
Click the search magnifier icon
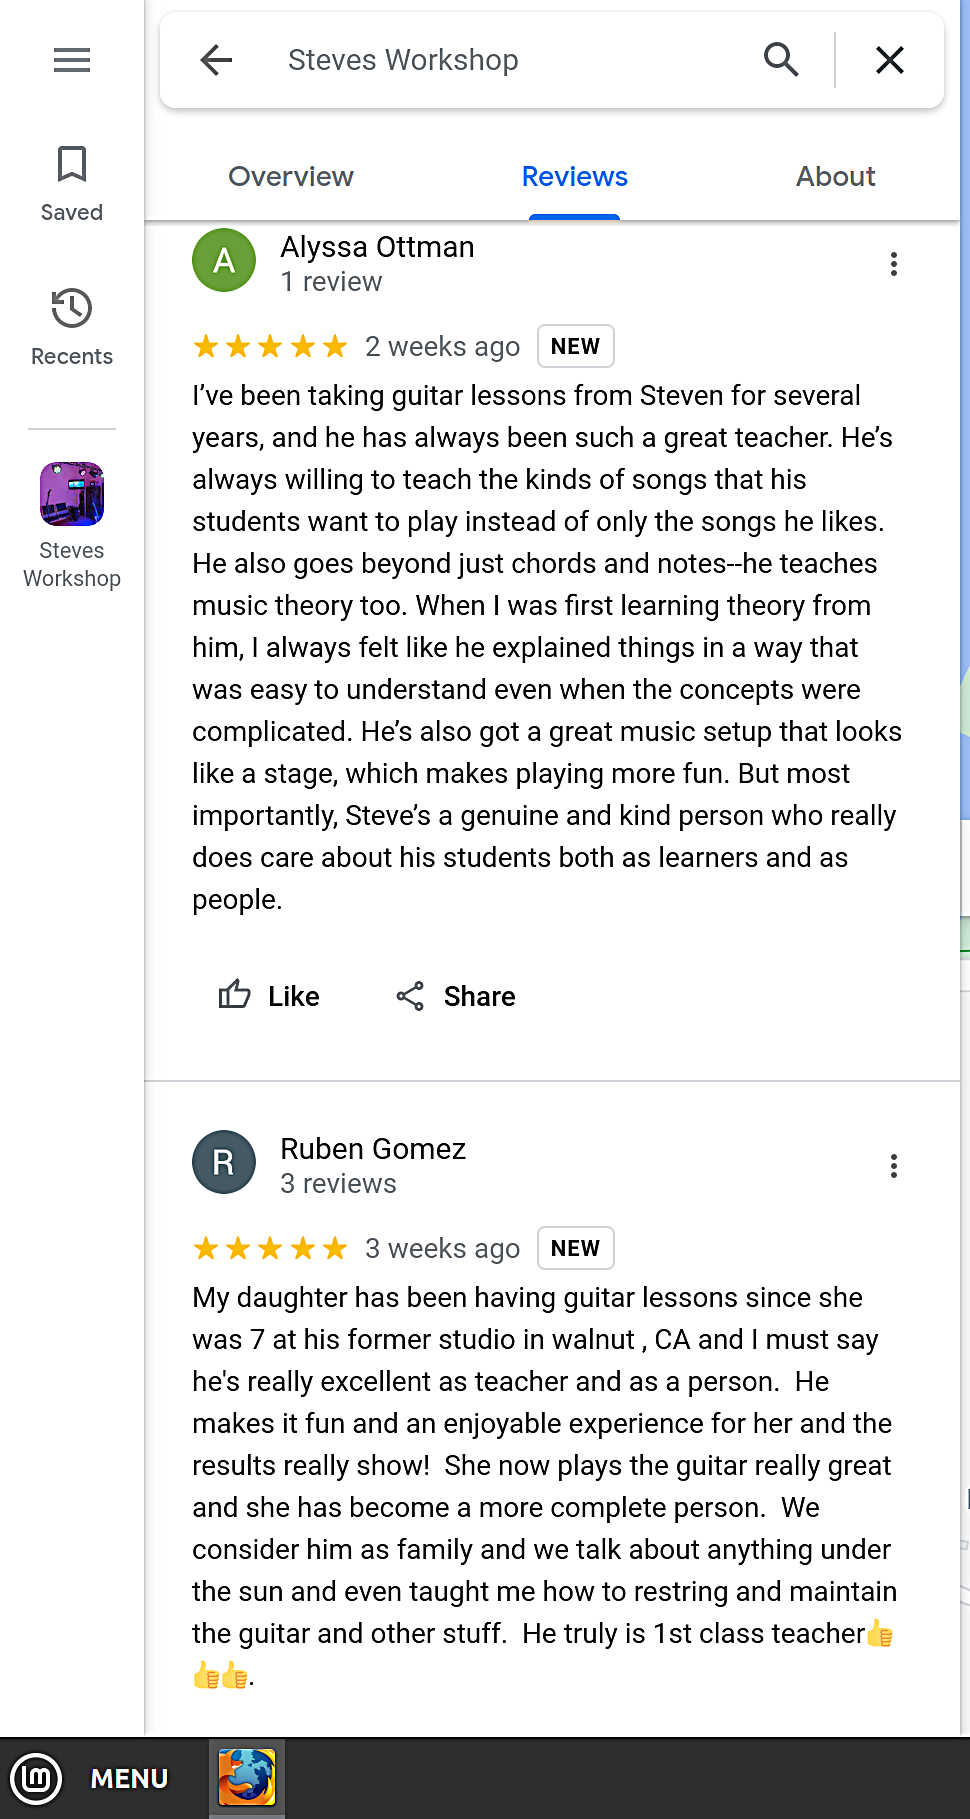pos(781,61)
